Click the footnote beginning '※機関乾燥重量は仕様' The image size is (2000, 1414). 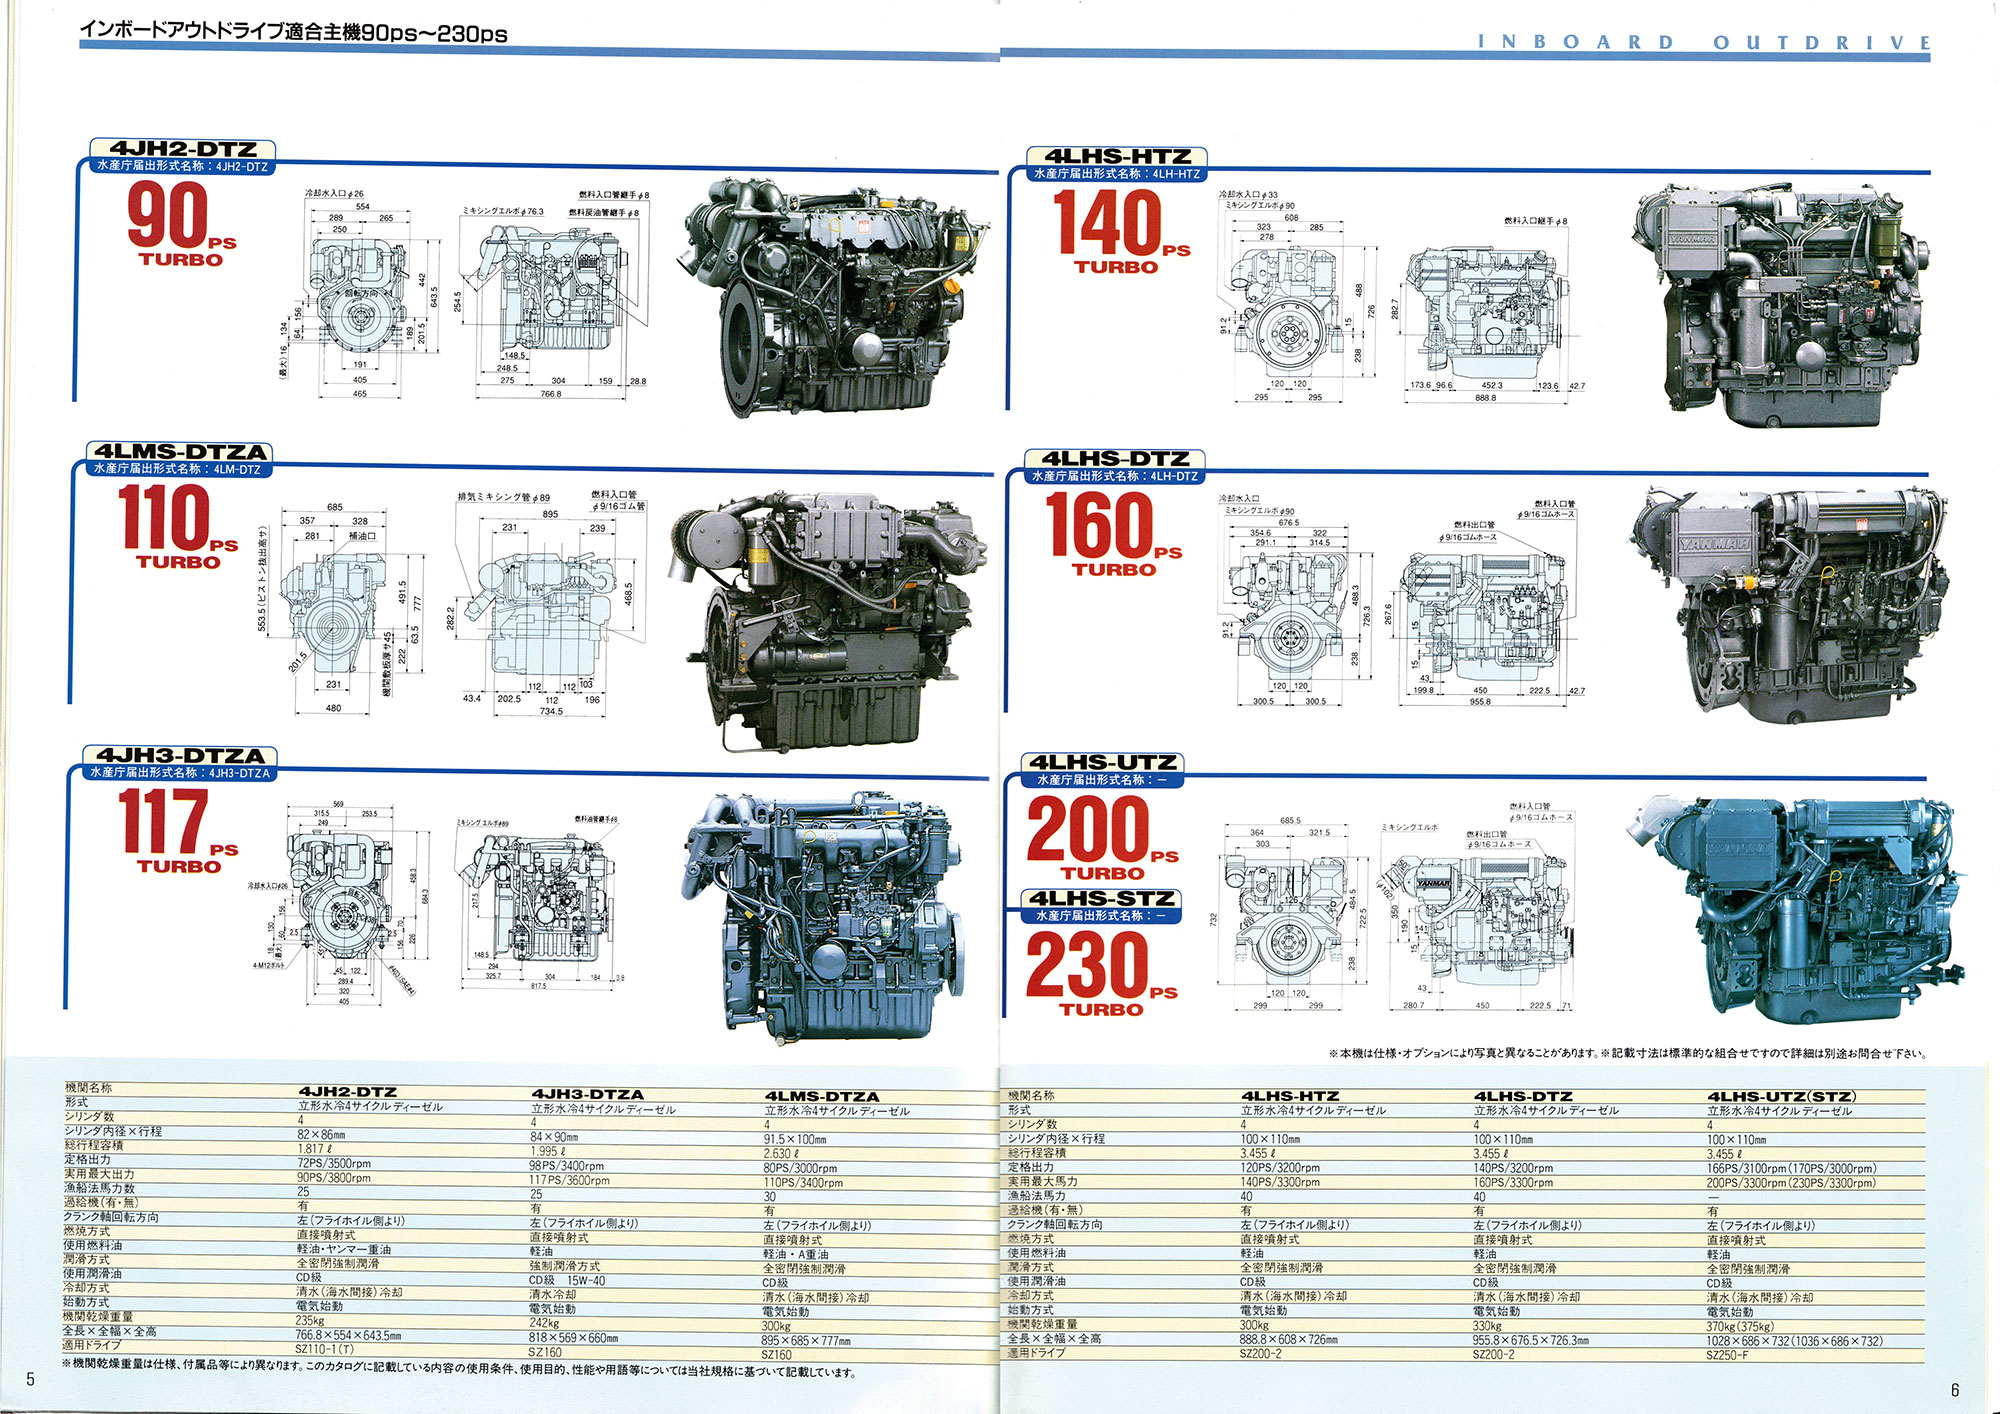(x=460, y=1371)
